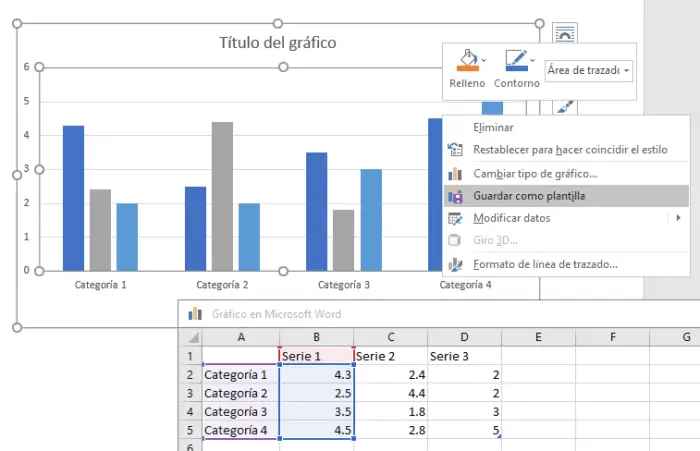This screenshot has width=700, height=451.
Task: Click the cell containing 4.4
Action: [x=391, y=393]
